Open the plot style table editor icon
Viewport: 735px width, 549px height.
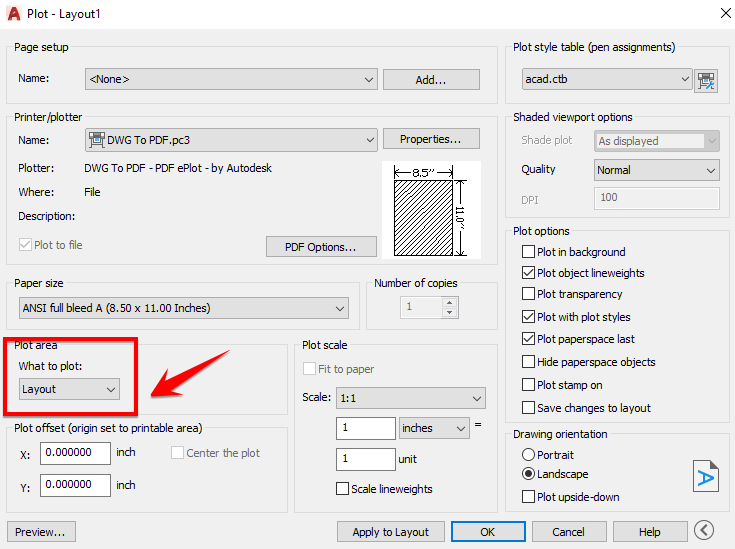706,81
